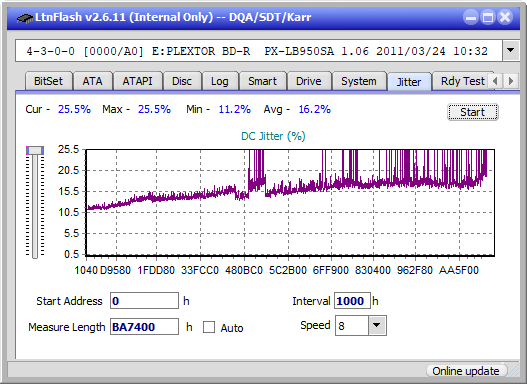Click the resize grip in the status bar
Image resolution: width=527 pixels, height=384 pixels.
point(514,371)
